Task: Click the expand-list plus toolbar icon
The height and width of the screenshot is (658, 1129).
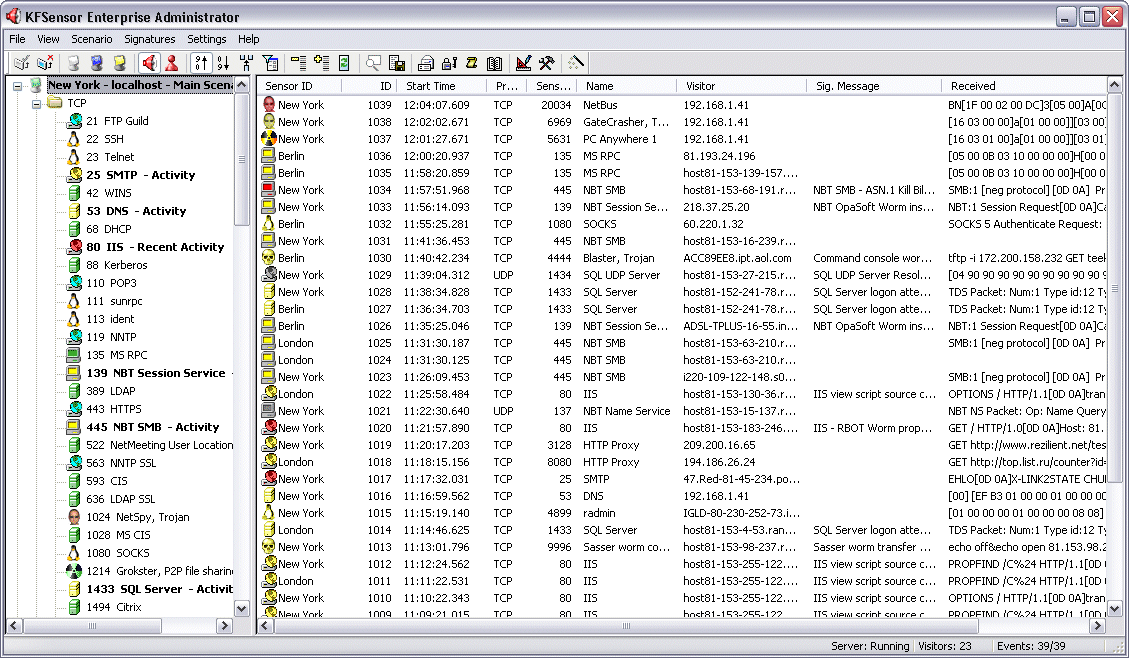Action: pos(321,63)
